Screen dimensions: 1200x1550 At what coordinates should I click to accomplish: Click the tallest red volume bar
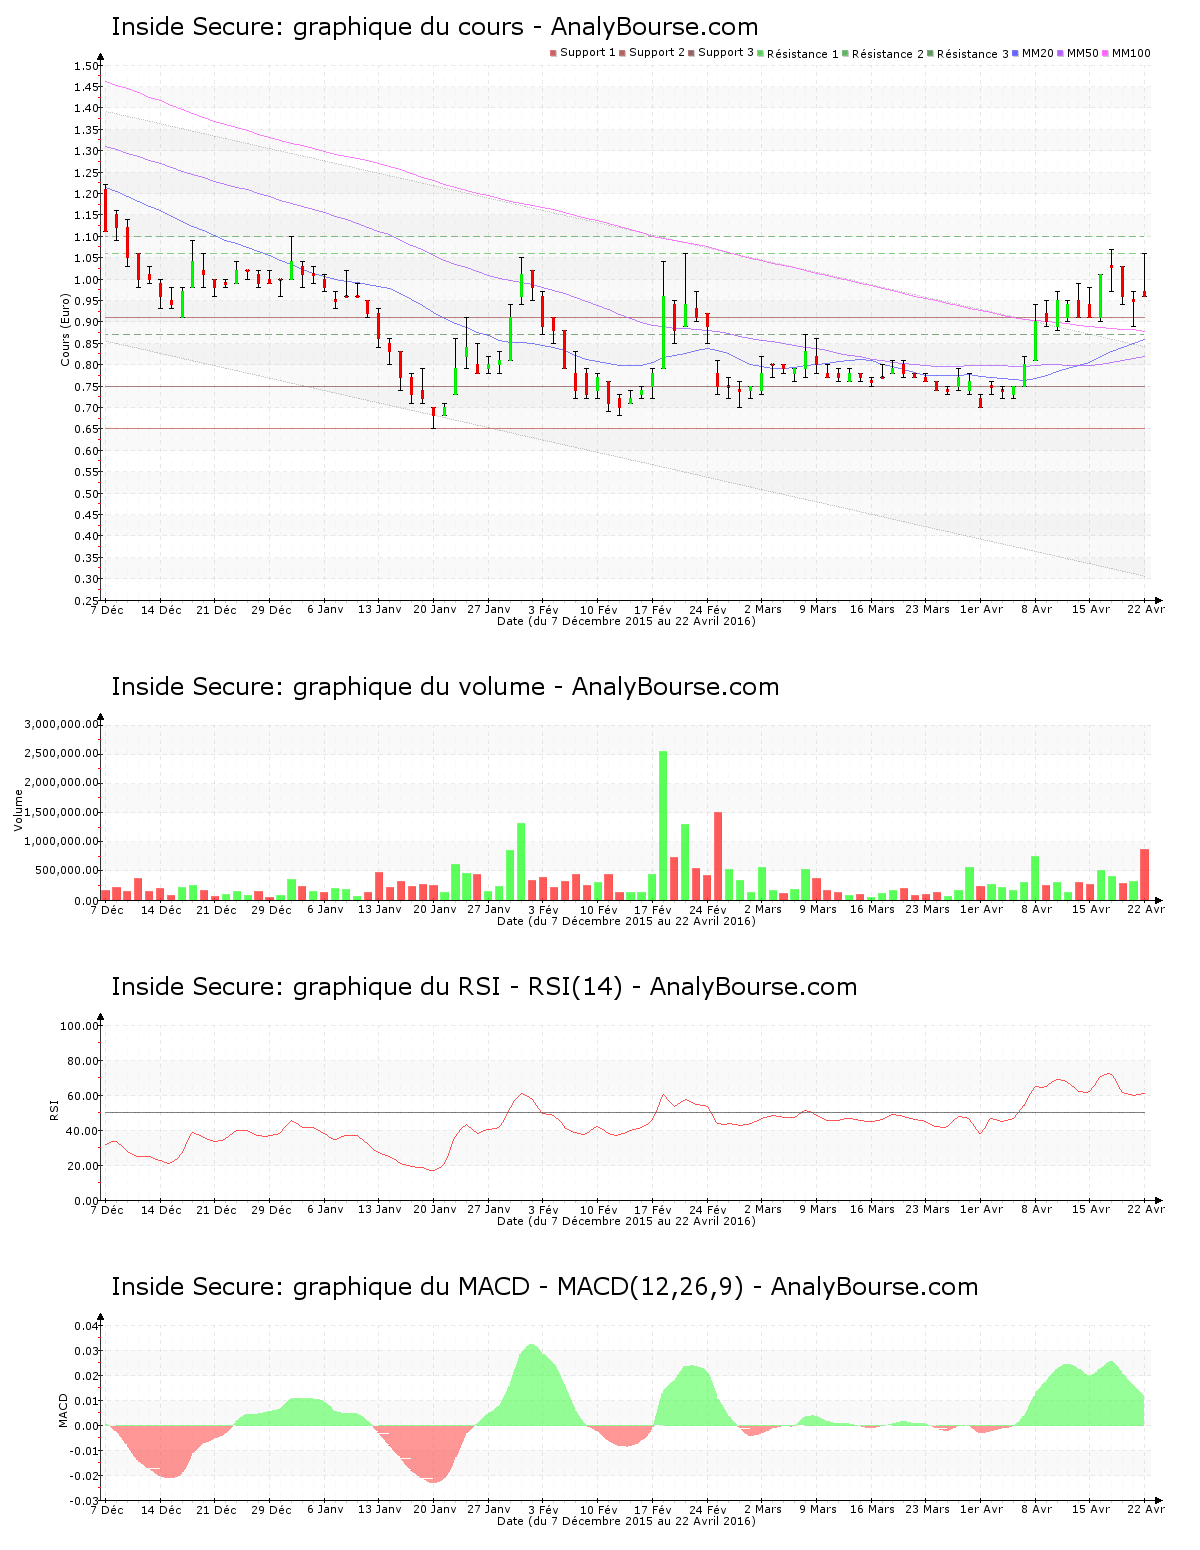718,855
